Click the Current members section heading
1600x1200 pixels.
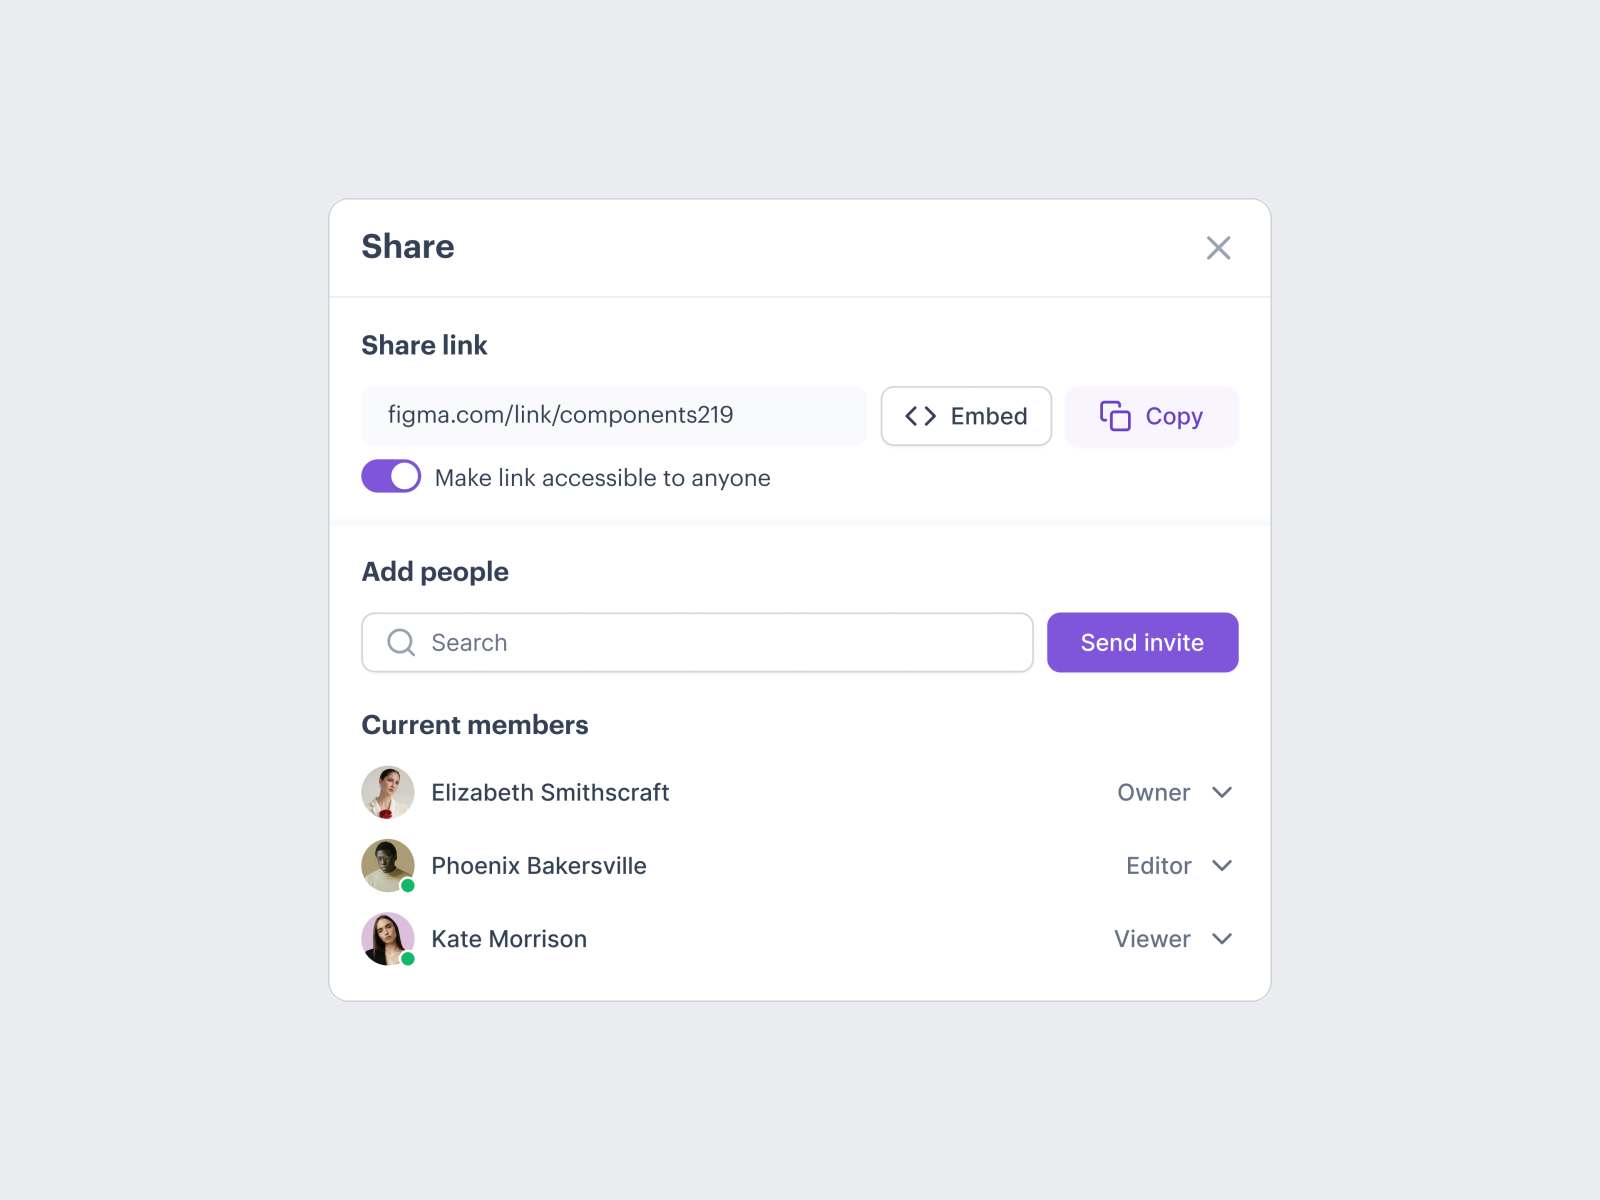pyautogui.click(x=475, y=724)
